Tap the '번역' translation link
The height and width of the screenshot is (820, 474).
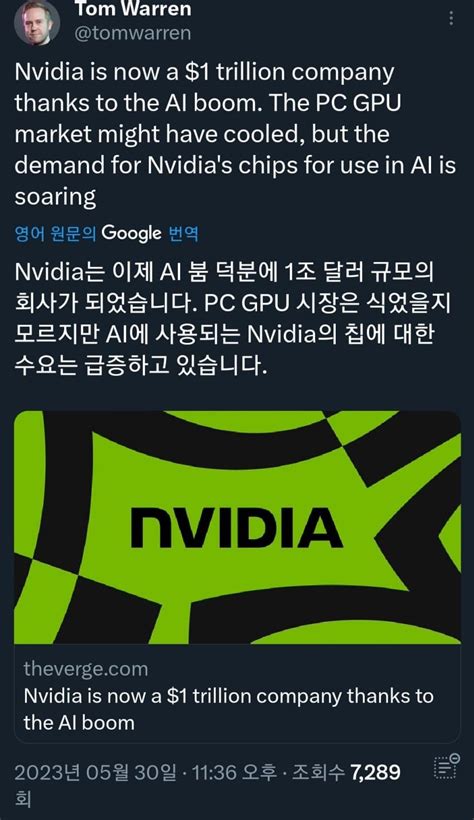click(183, 233)
